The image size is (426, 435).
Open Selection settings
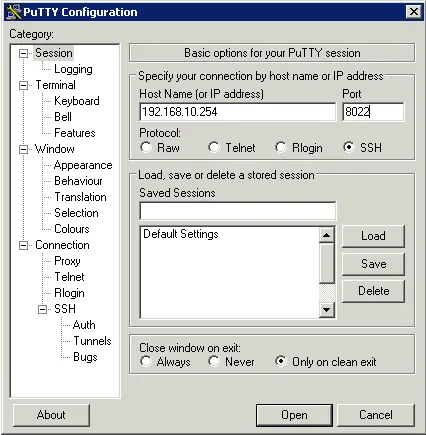pos(76,213)
